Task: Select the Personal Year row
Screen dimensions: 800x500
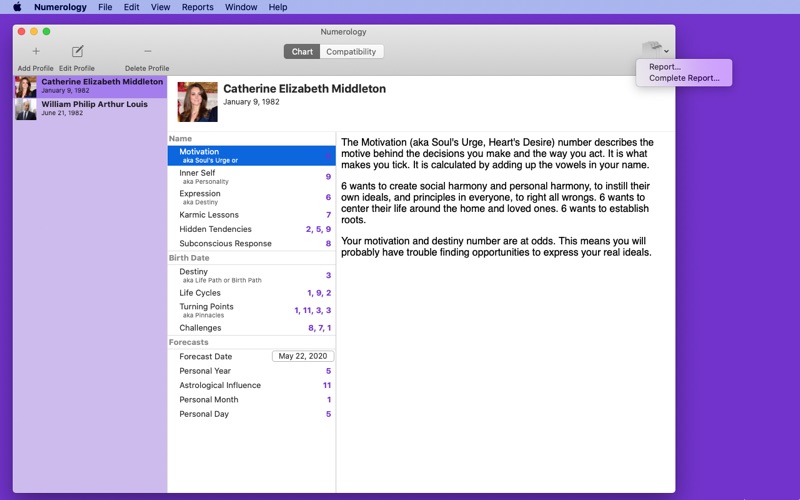Action: click(252, 371)
